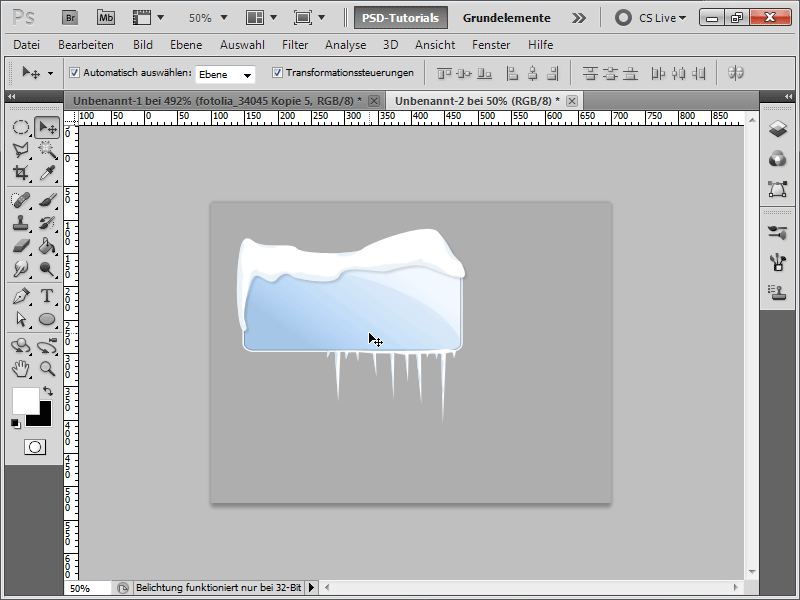Image resolution: width=800 pixels, height=600 pixels.
Task: Select the Eyedropper tool
Action: (47, 172)
